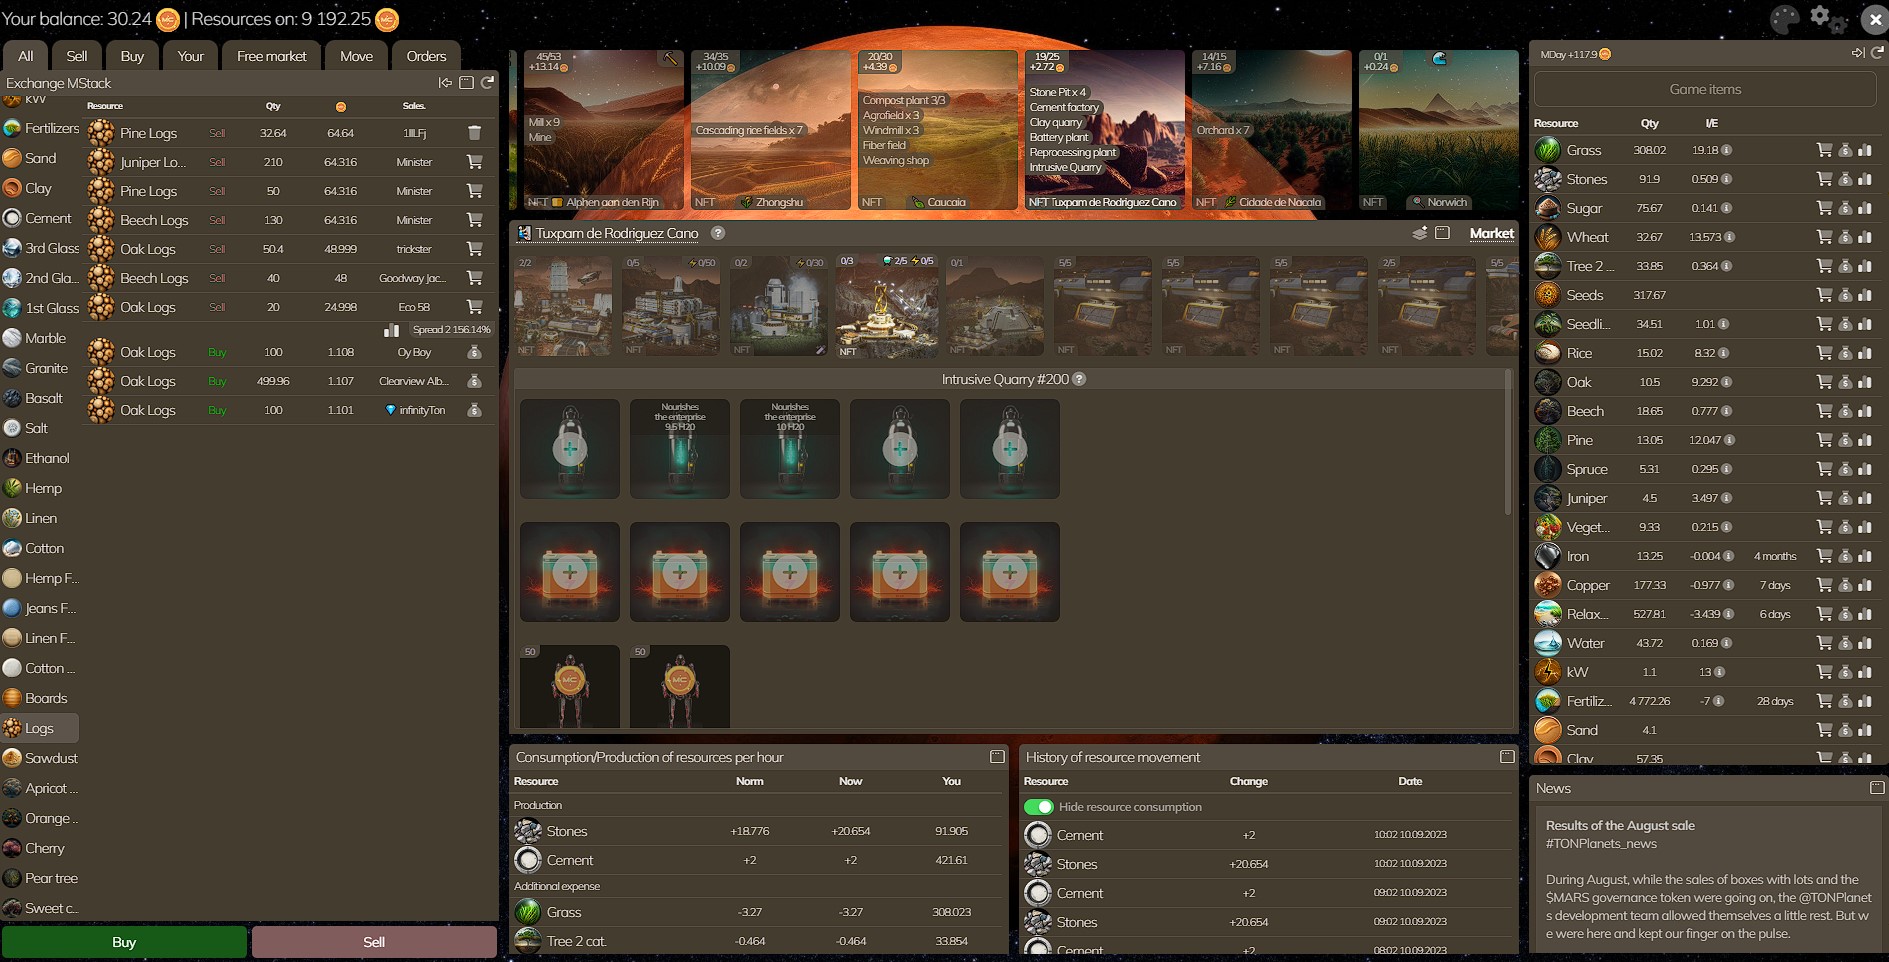Toggle Hide resource consumption switch

coord(1039,807)
